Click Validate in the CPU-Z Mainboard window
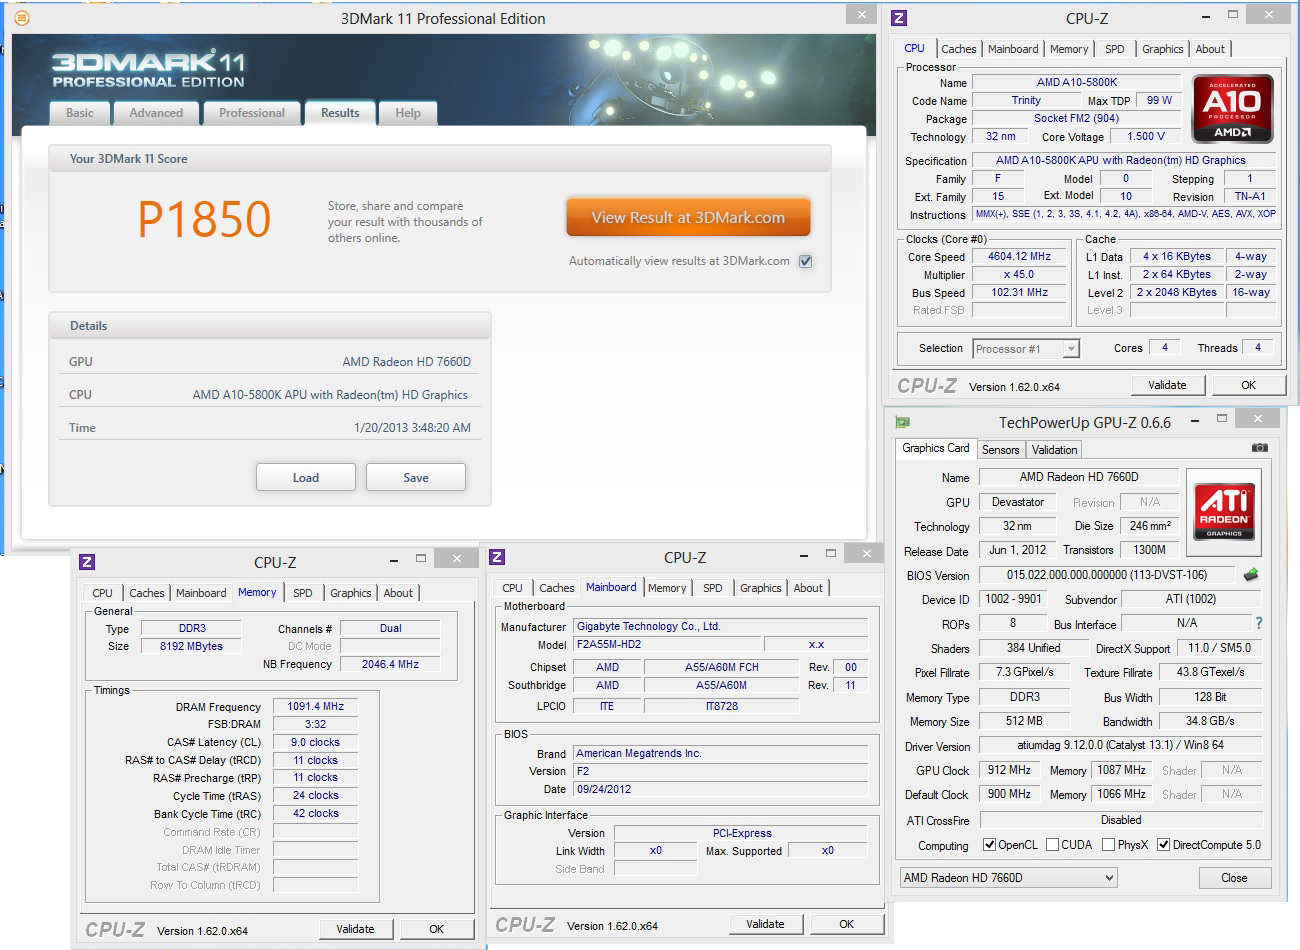This screenshot has height=950, width=1300. click(765, 924)
